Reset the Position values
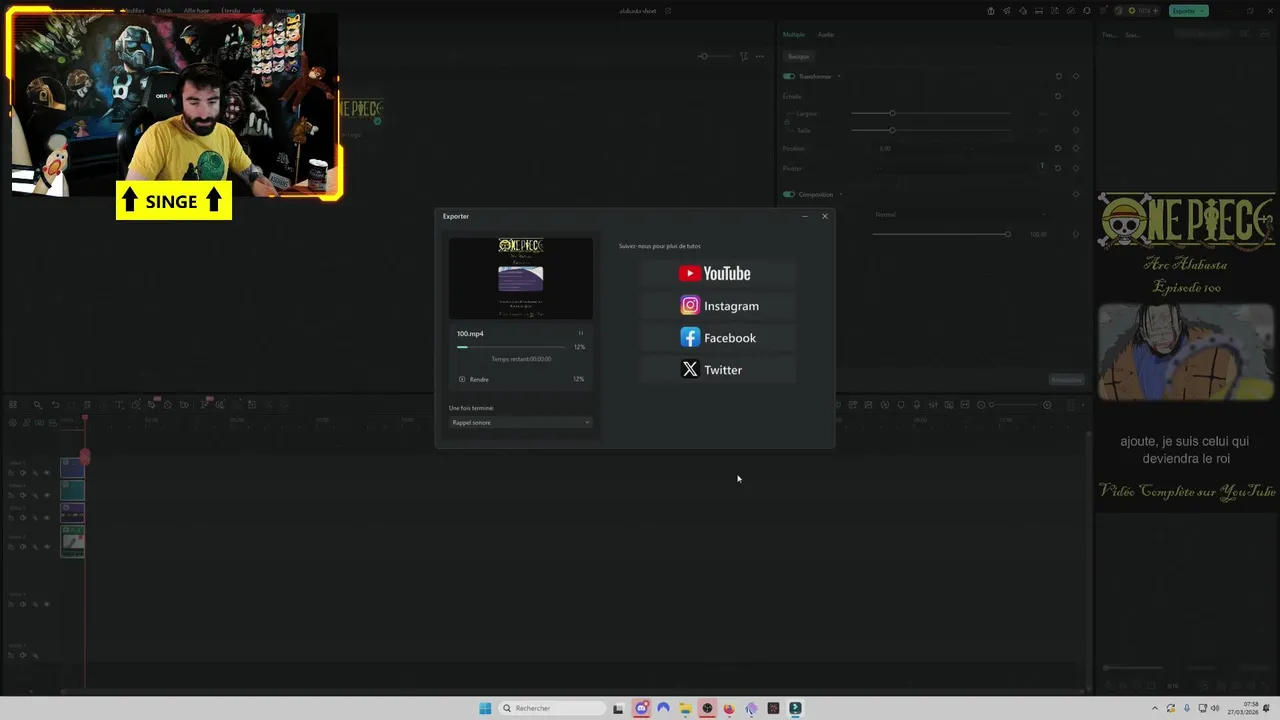 coord(1058,148)
